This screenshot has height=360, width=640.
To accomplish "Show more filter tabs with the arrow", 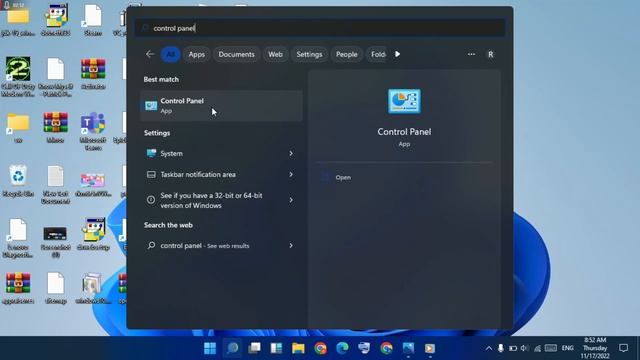I will (397, 54).
